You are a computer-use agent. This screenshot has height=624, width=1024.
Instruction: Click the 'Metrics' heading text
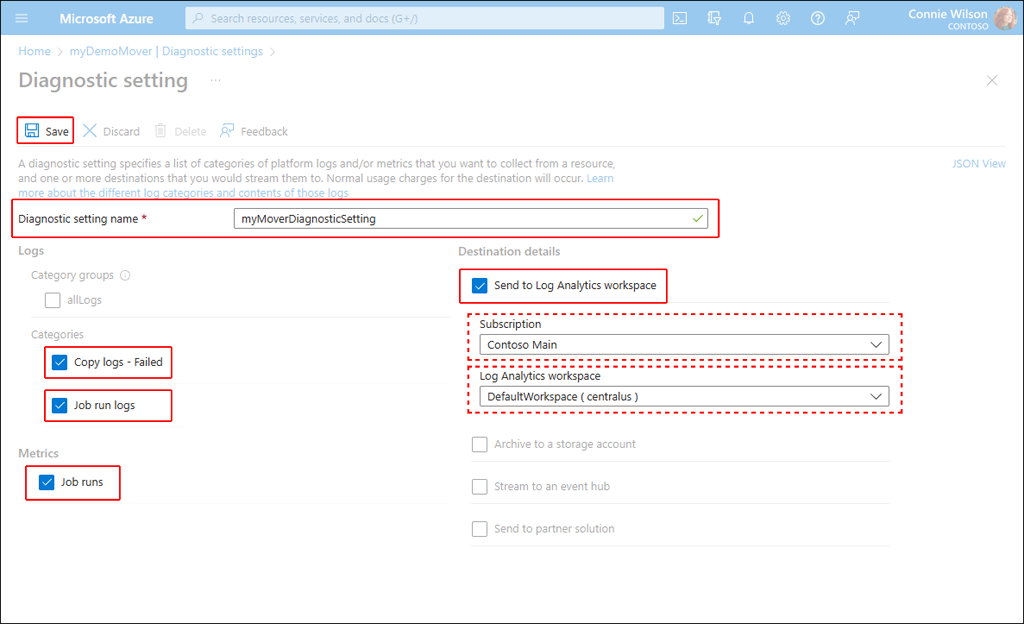[38, 453]
